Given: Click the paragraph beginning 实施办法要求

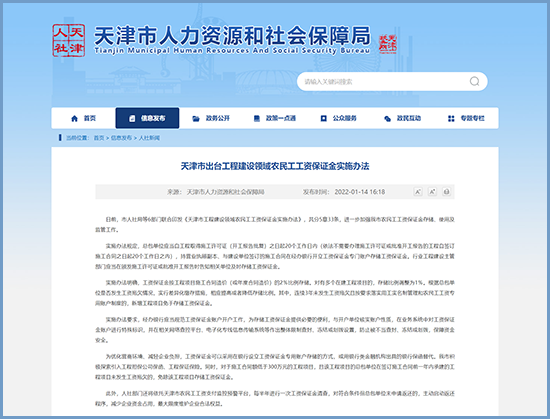Looking at the screenshot, I should pos(275,330).
